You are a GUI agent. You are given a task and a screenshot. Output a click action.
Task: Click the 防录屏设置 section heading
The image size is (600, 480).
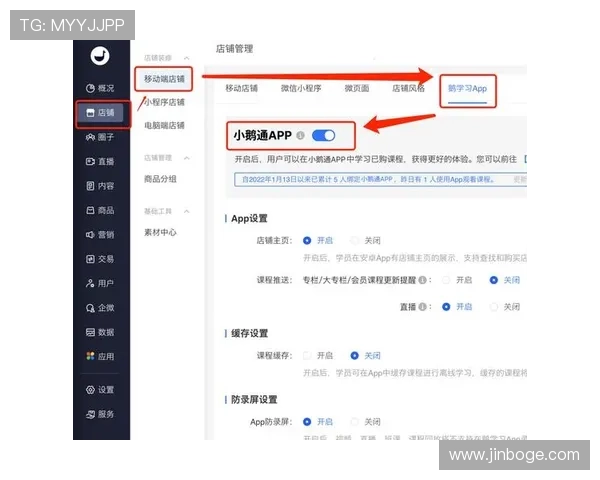[254, 400]
